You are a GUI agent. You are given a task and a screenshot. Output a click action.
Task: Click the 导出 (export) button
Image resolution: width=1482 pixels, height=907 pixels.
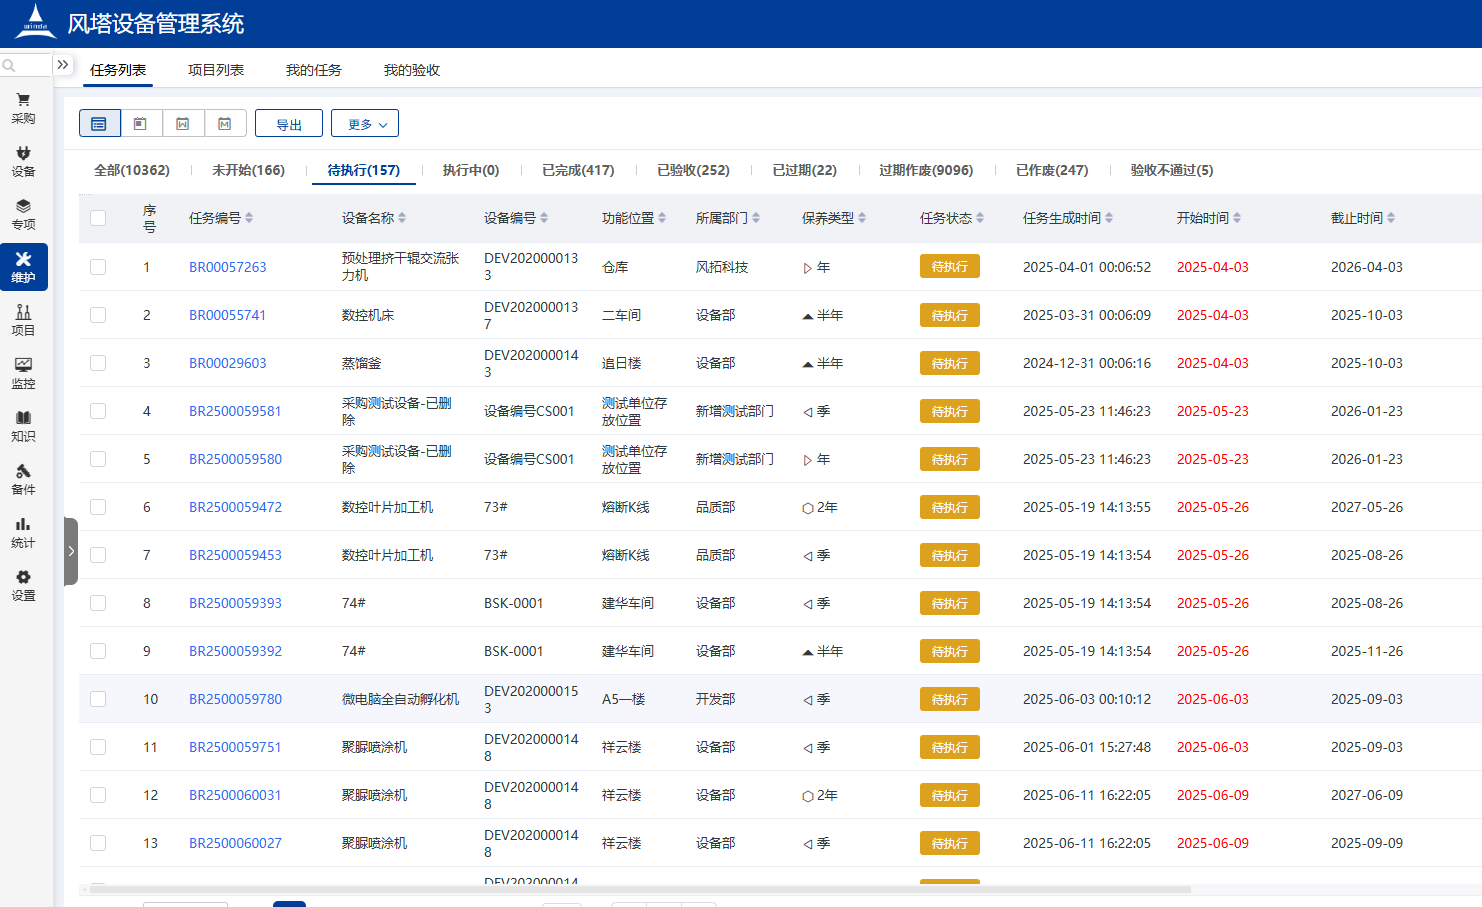pos(288,123)
